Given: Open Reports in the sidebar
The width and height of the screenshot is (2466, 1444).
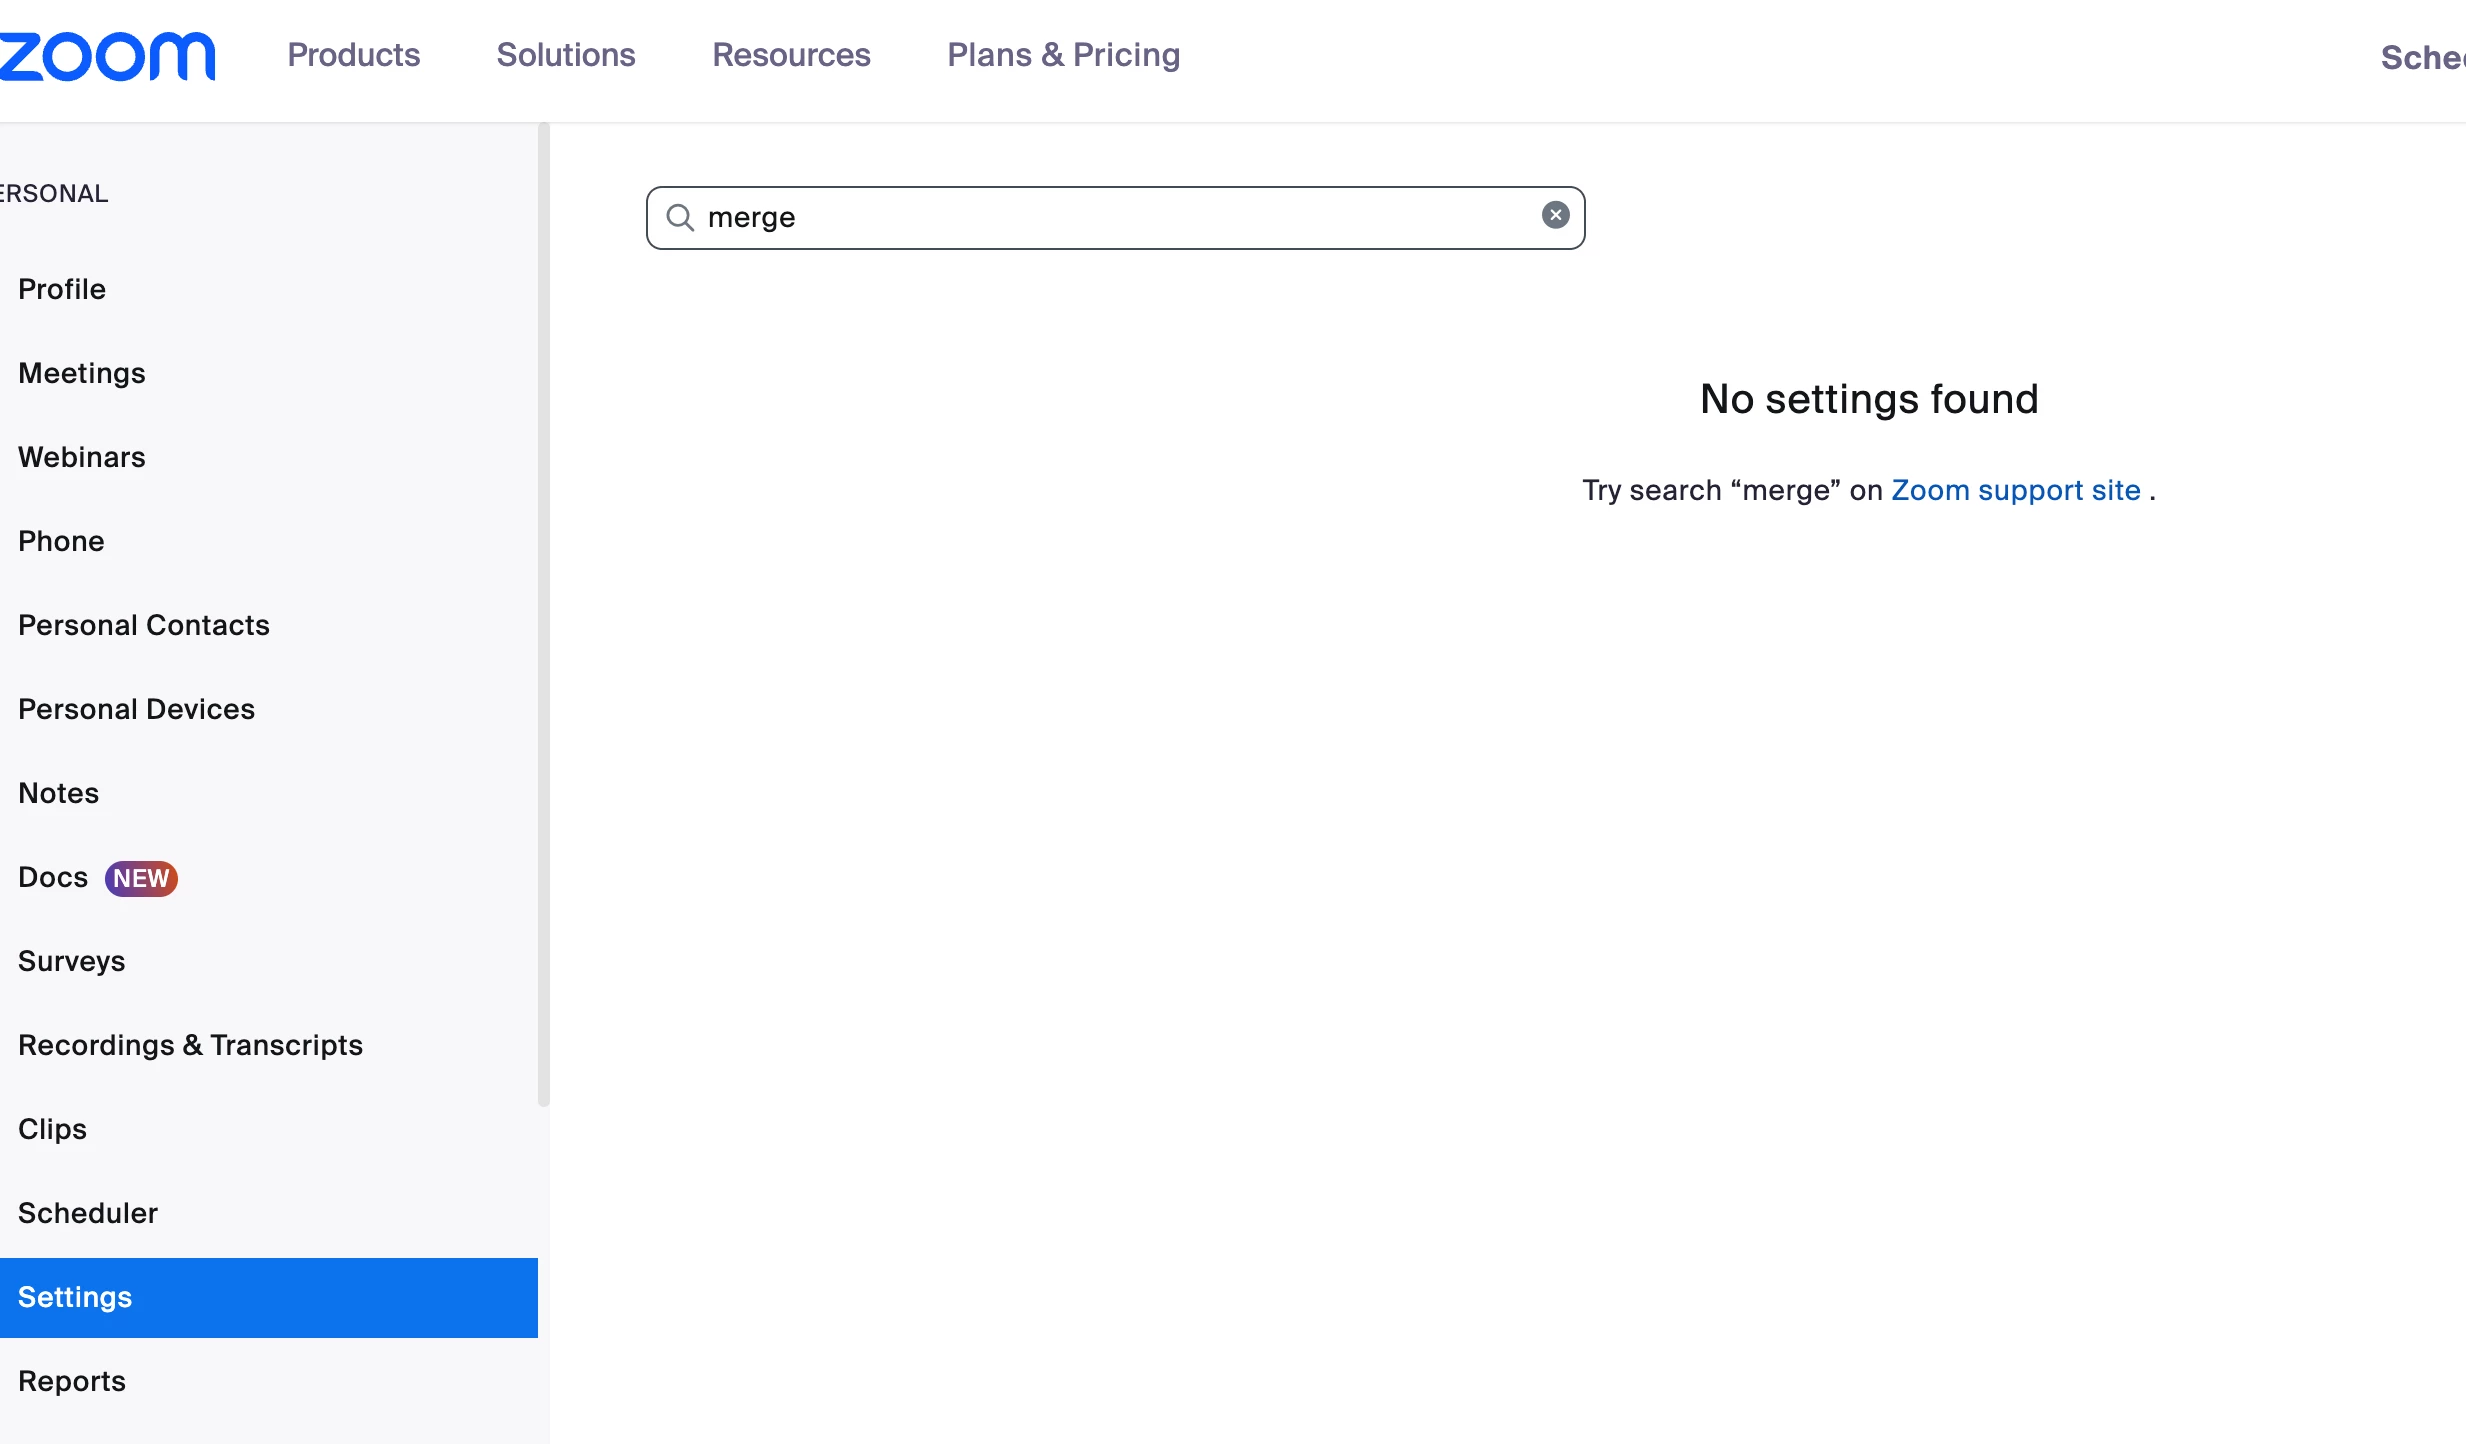Looking at the screenshot, I should pos(72,1381).
